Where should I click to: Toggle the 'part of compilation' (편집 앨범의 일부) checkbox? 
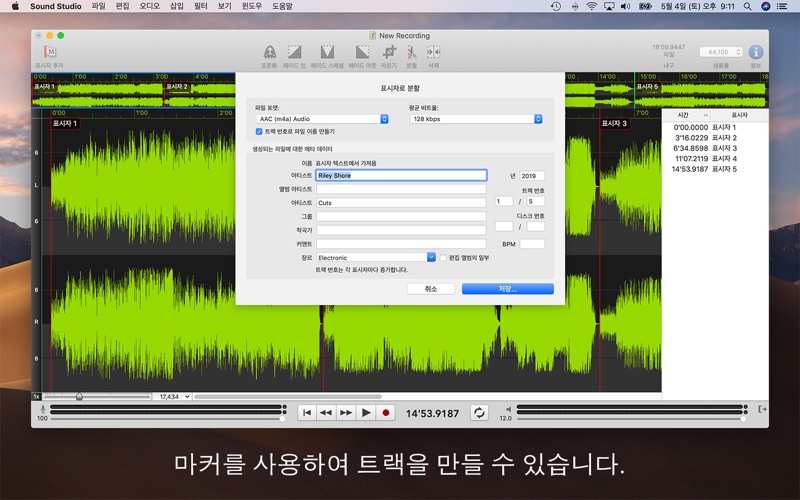click(443, 258)
